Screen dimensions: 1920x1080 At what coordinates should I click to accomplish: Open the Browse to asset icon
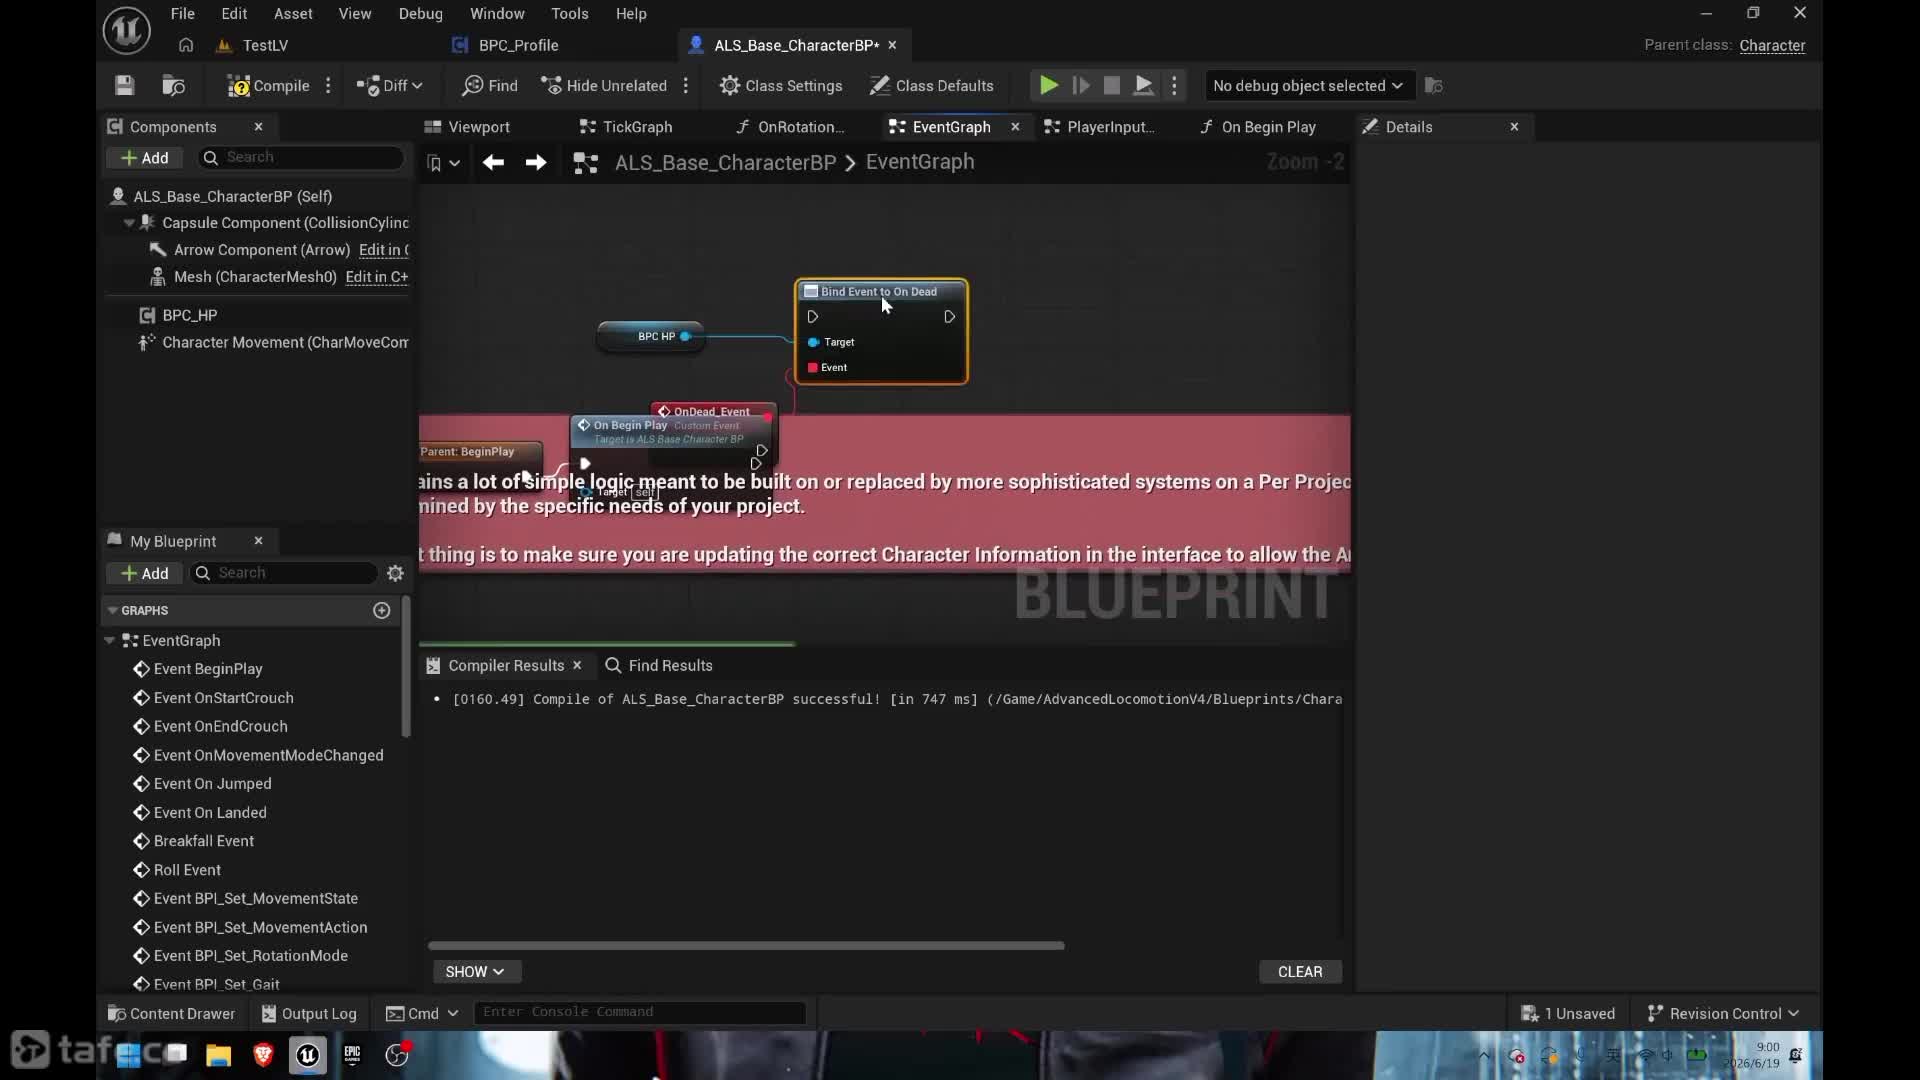click(173, 86)
